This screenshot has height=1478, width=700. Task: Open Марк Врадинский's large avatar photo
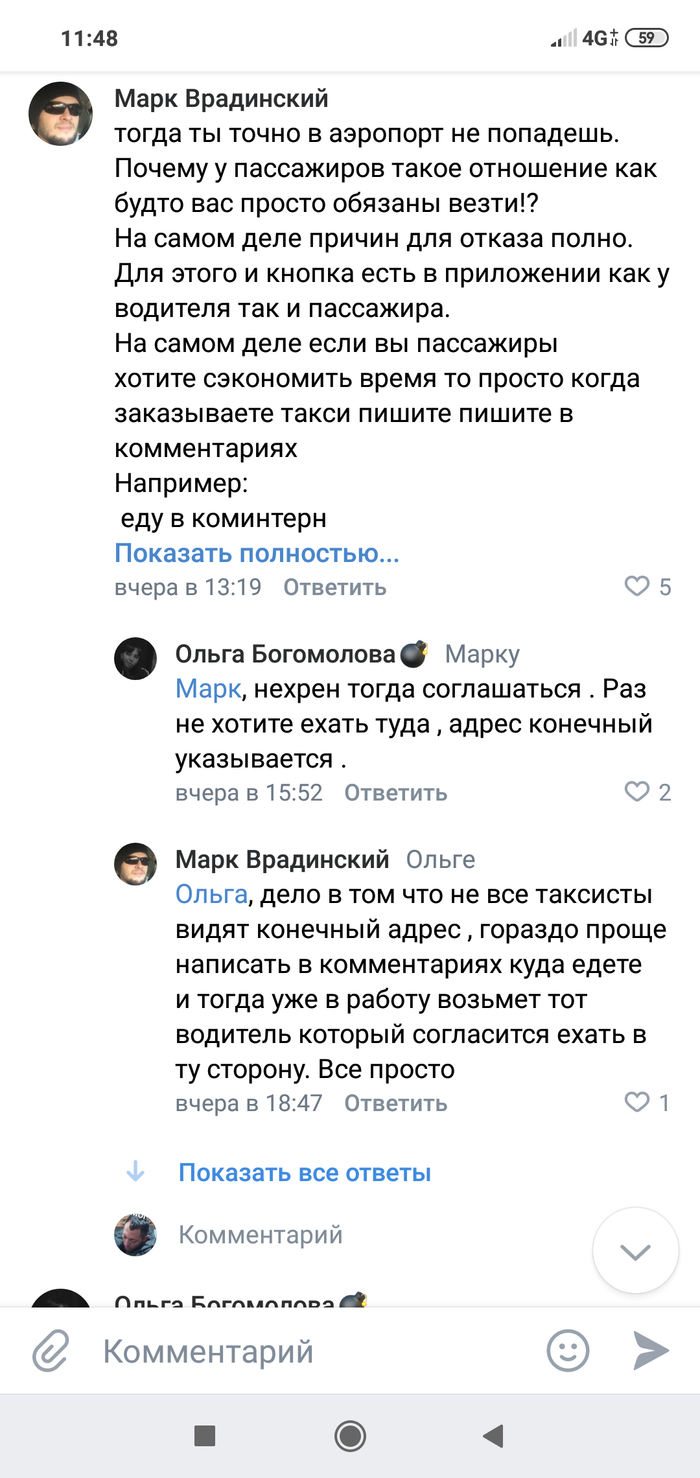click(x=60, y=114)
